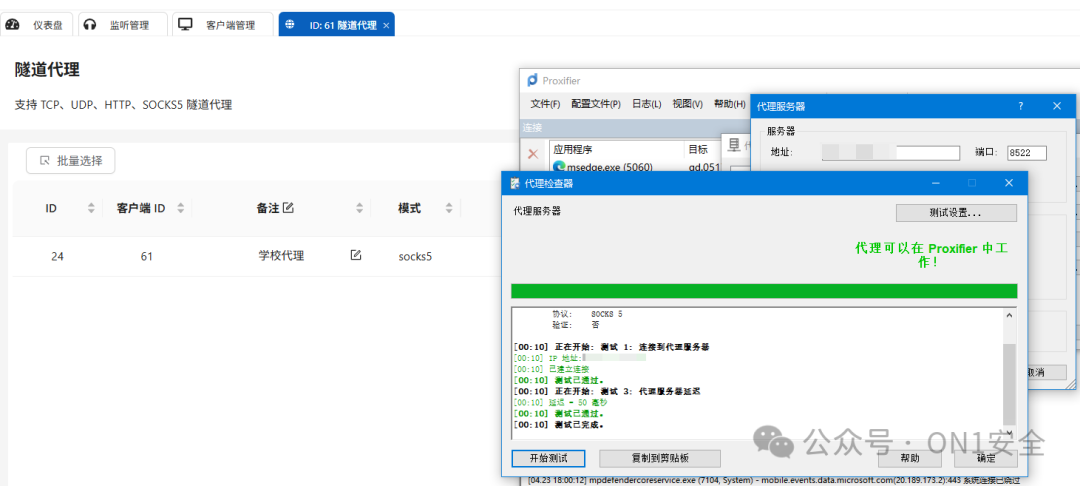Image resolution: width=1080 pixels, height=486 pixels.
Task: Sort the table by ID column
Action: point(91,208)
